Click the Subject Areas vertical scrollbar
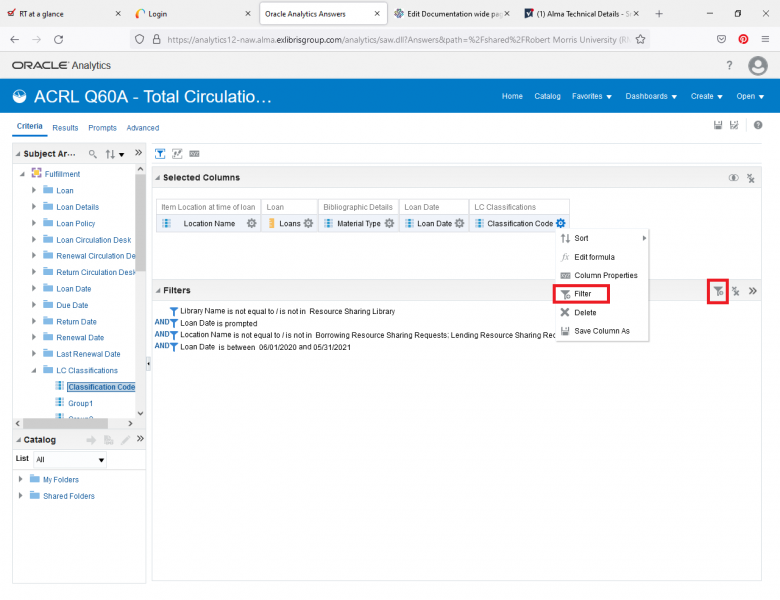Viewport: 780px width, 600px height. click(x=140, y=223)
